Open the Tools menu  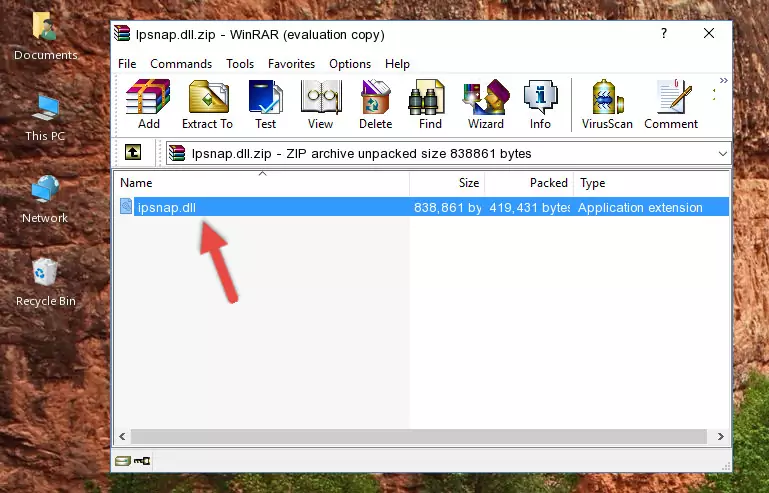pos(240,64)
